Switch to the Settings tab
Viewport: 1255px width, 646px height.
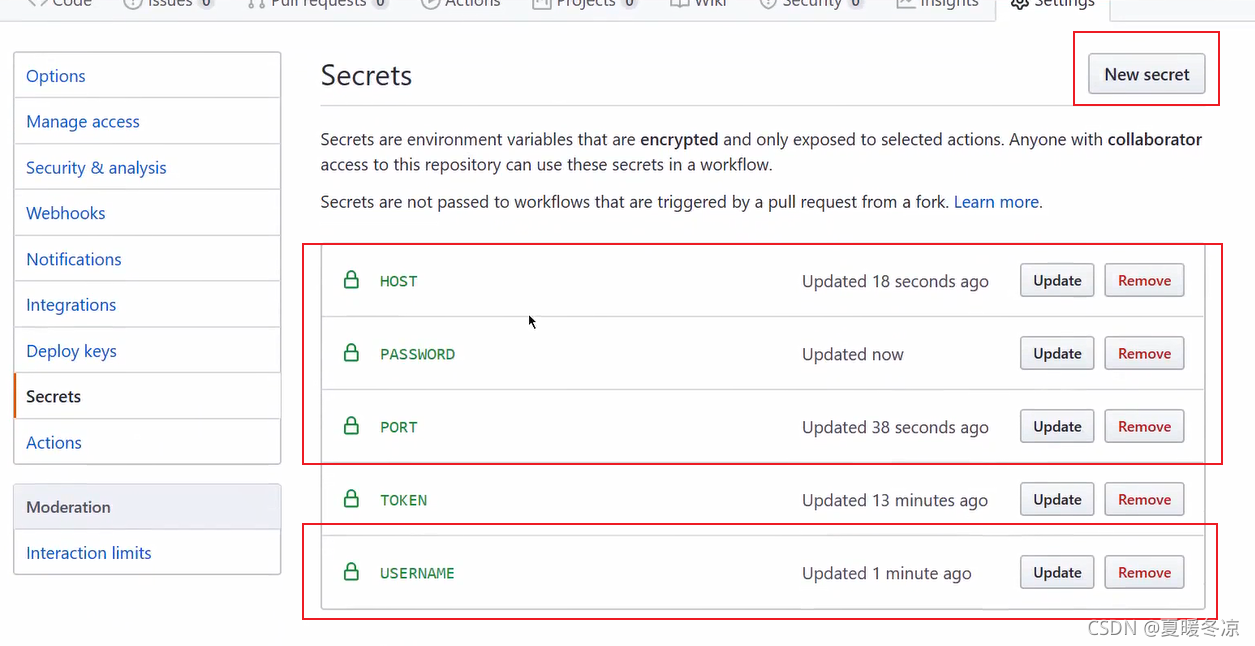[x=1053, y=4]
